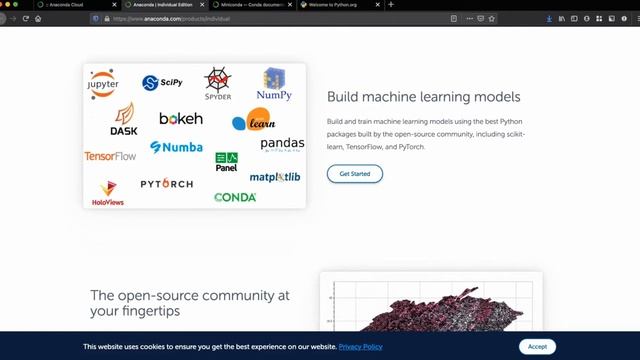The width and height of the screenshot is (640, 360).
Task: Click the Bokeh logo
Action: (181, 119)
